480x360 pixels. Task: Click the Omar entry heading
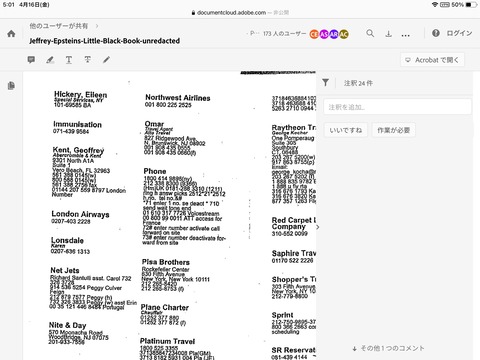click(154, 124)
